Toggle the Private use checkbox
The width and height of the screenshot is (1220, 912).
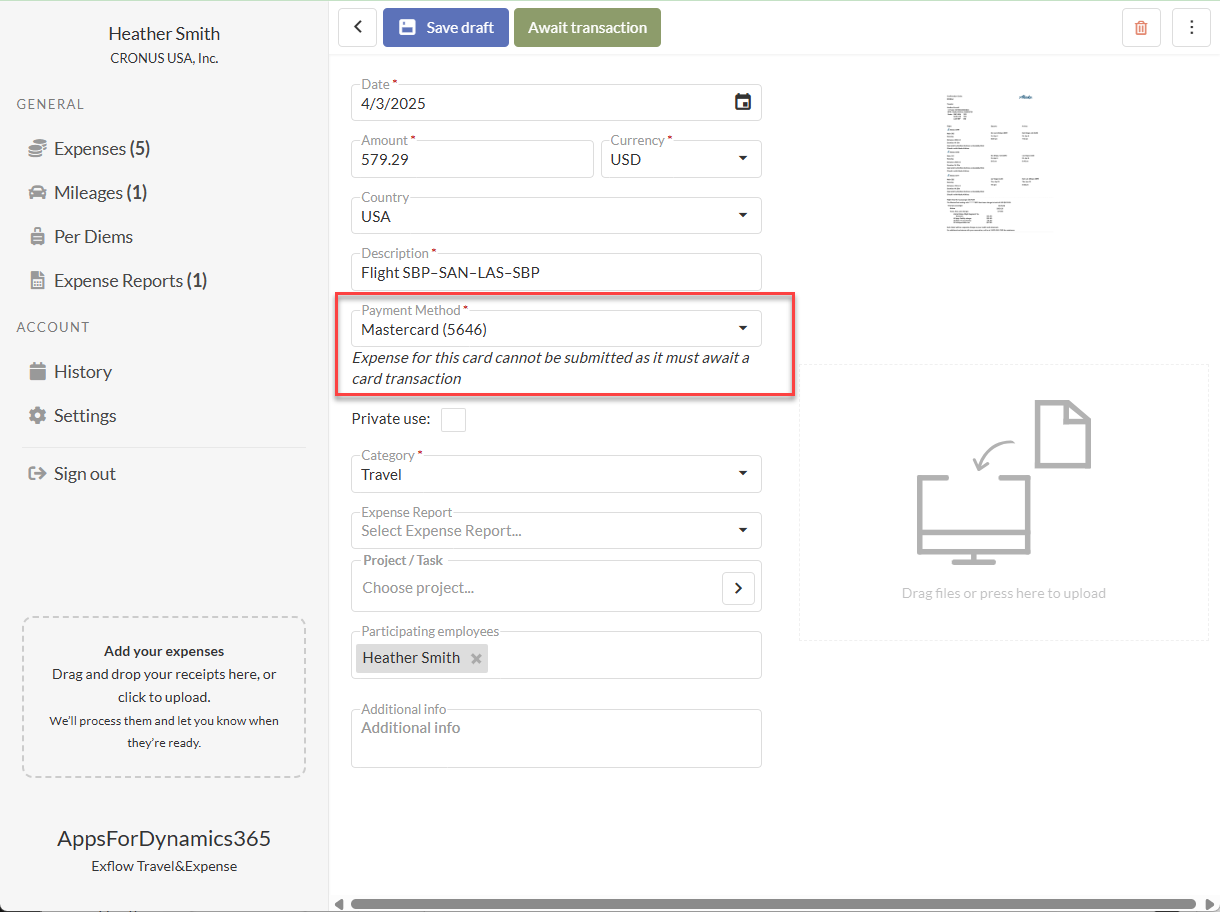[x=453, y=420]
